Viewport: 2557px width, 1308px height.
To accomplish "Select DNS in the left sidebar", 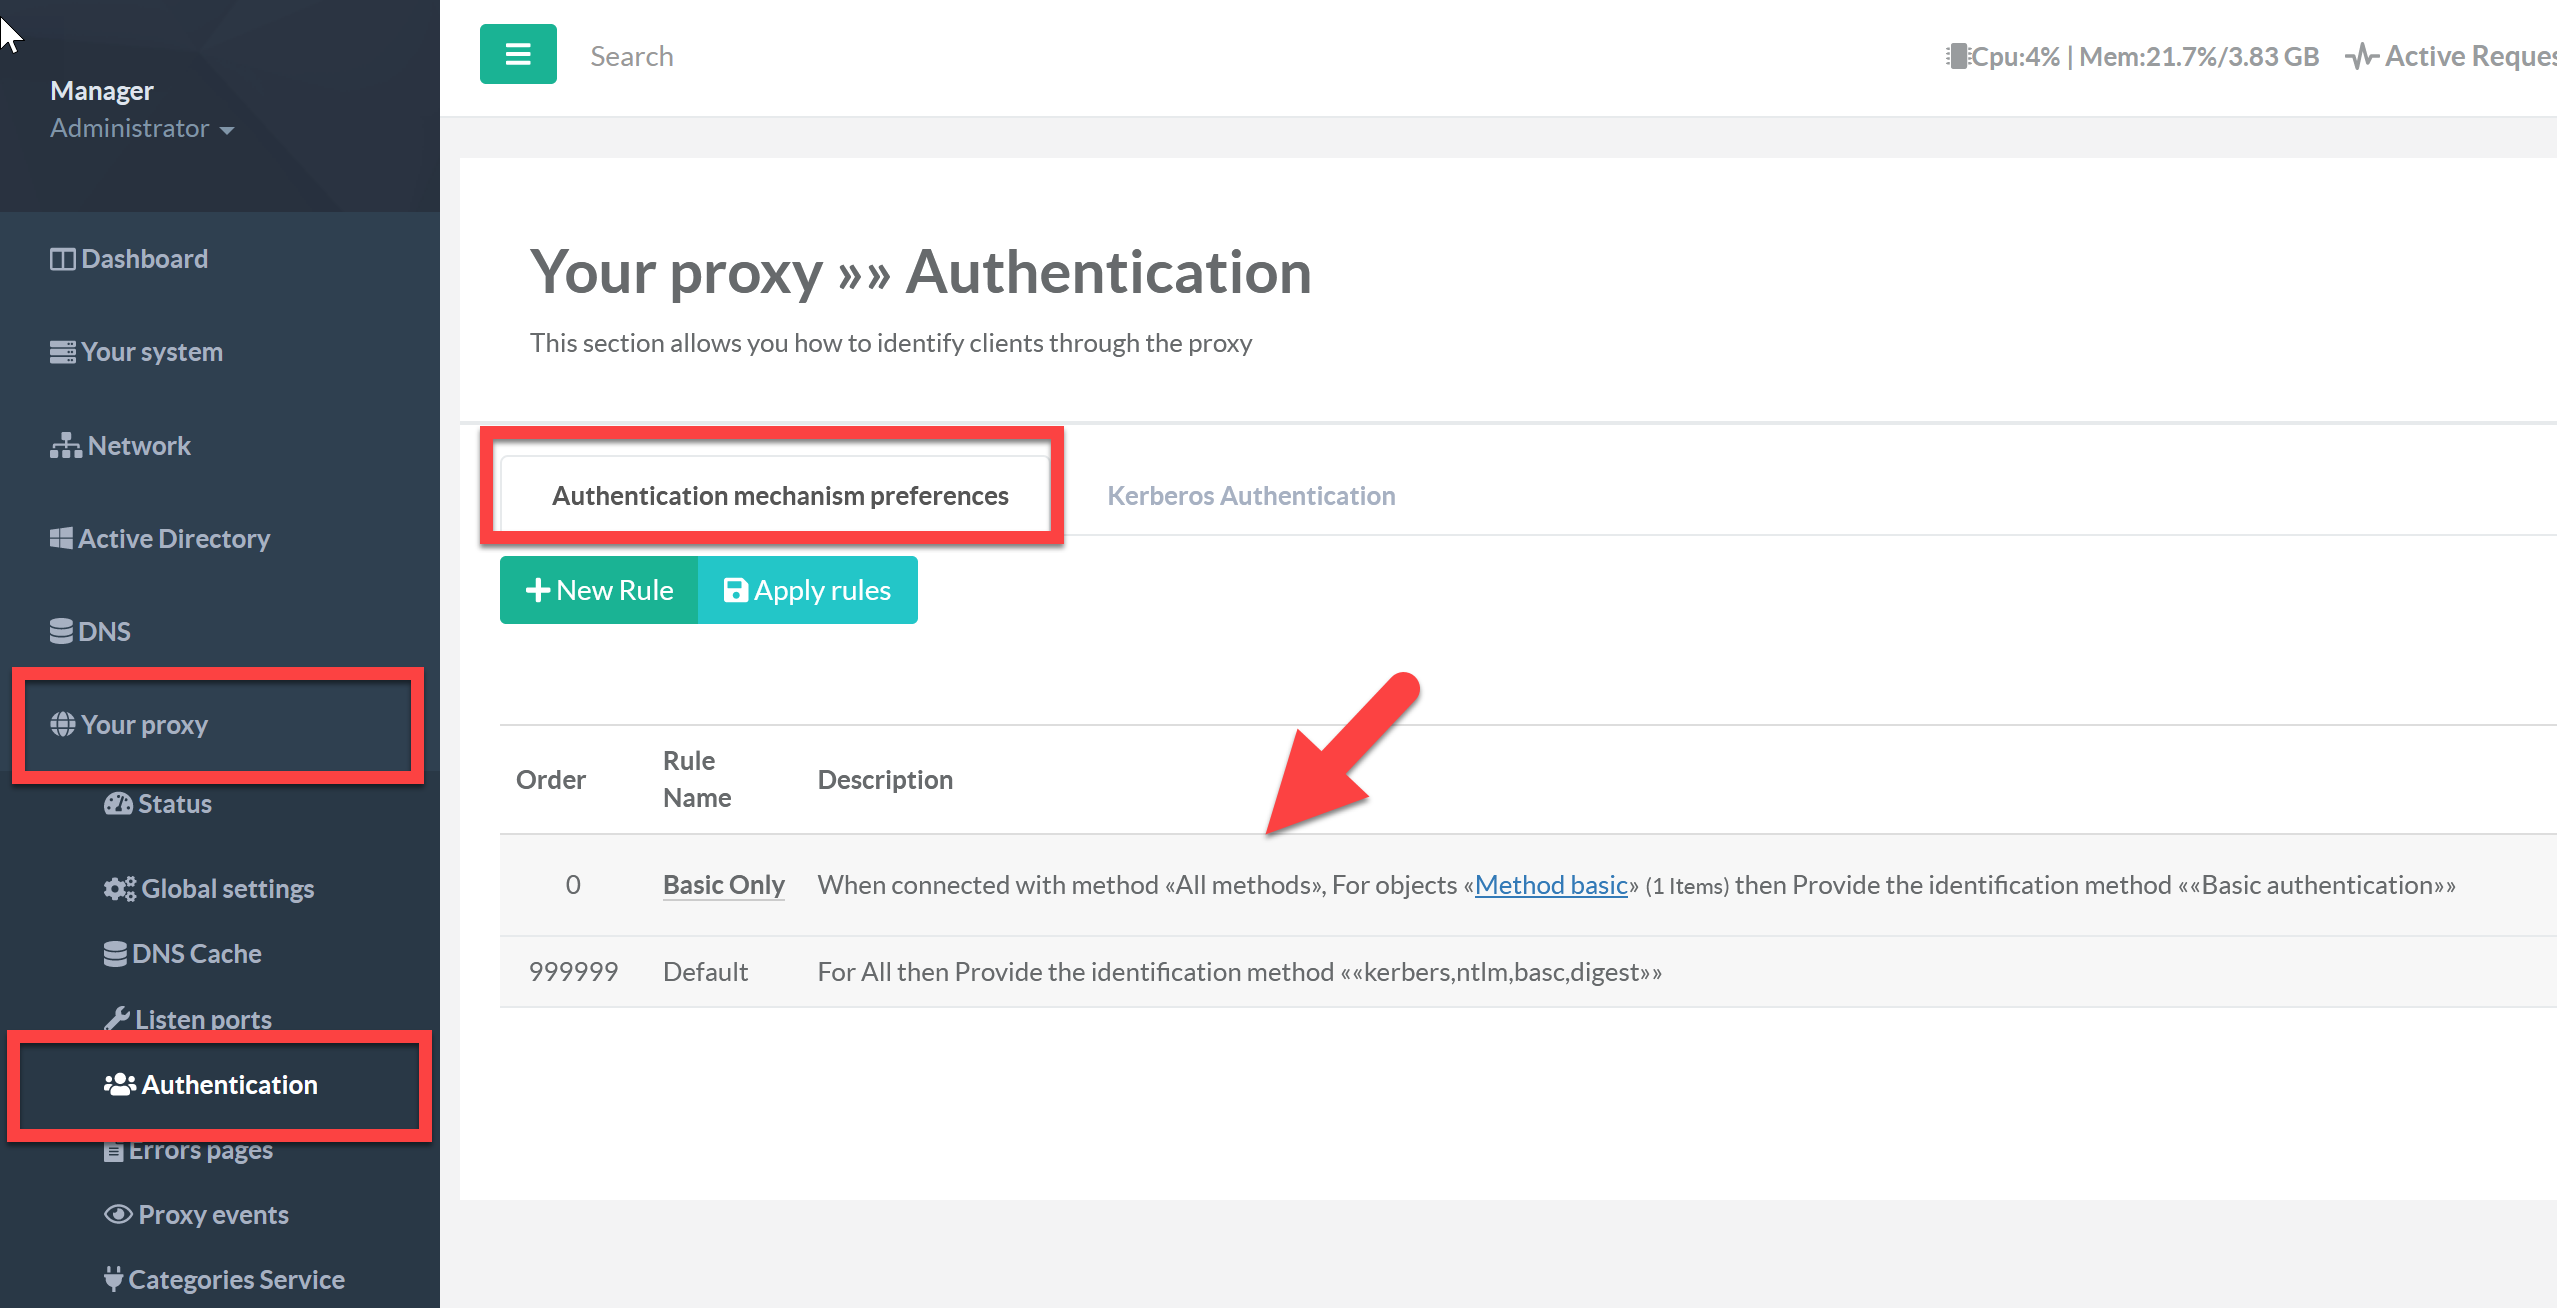I will tap(103, 632).
